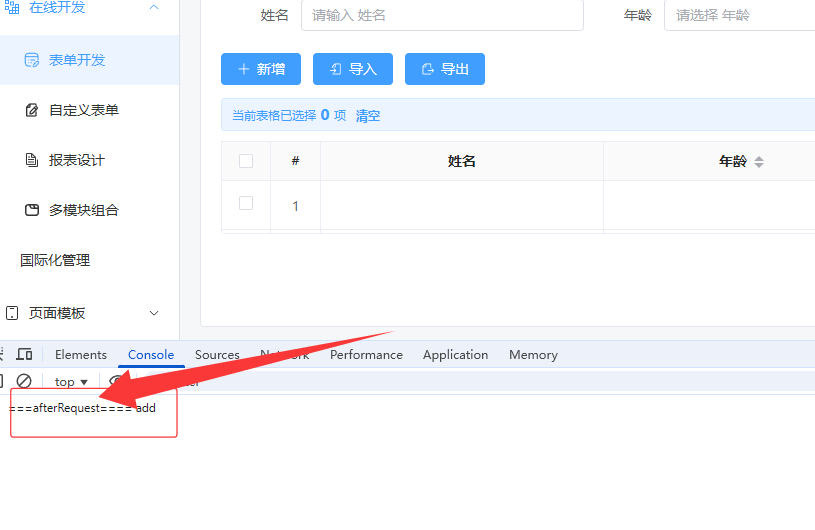The image size is (815, 530).
Task: Click the 多模块组合 sidebar icon
Action: (32, 210)
